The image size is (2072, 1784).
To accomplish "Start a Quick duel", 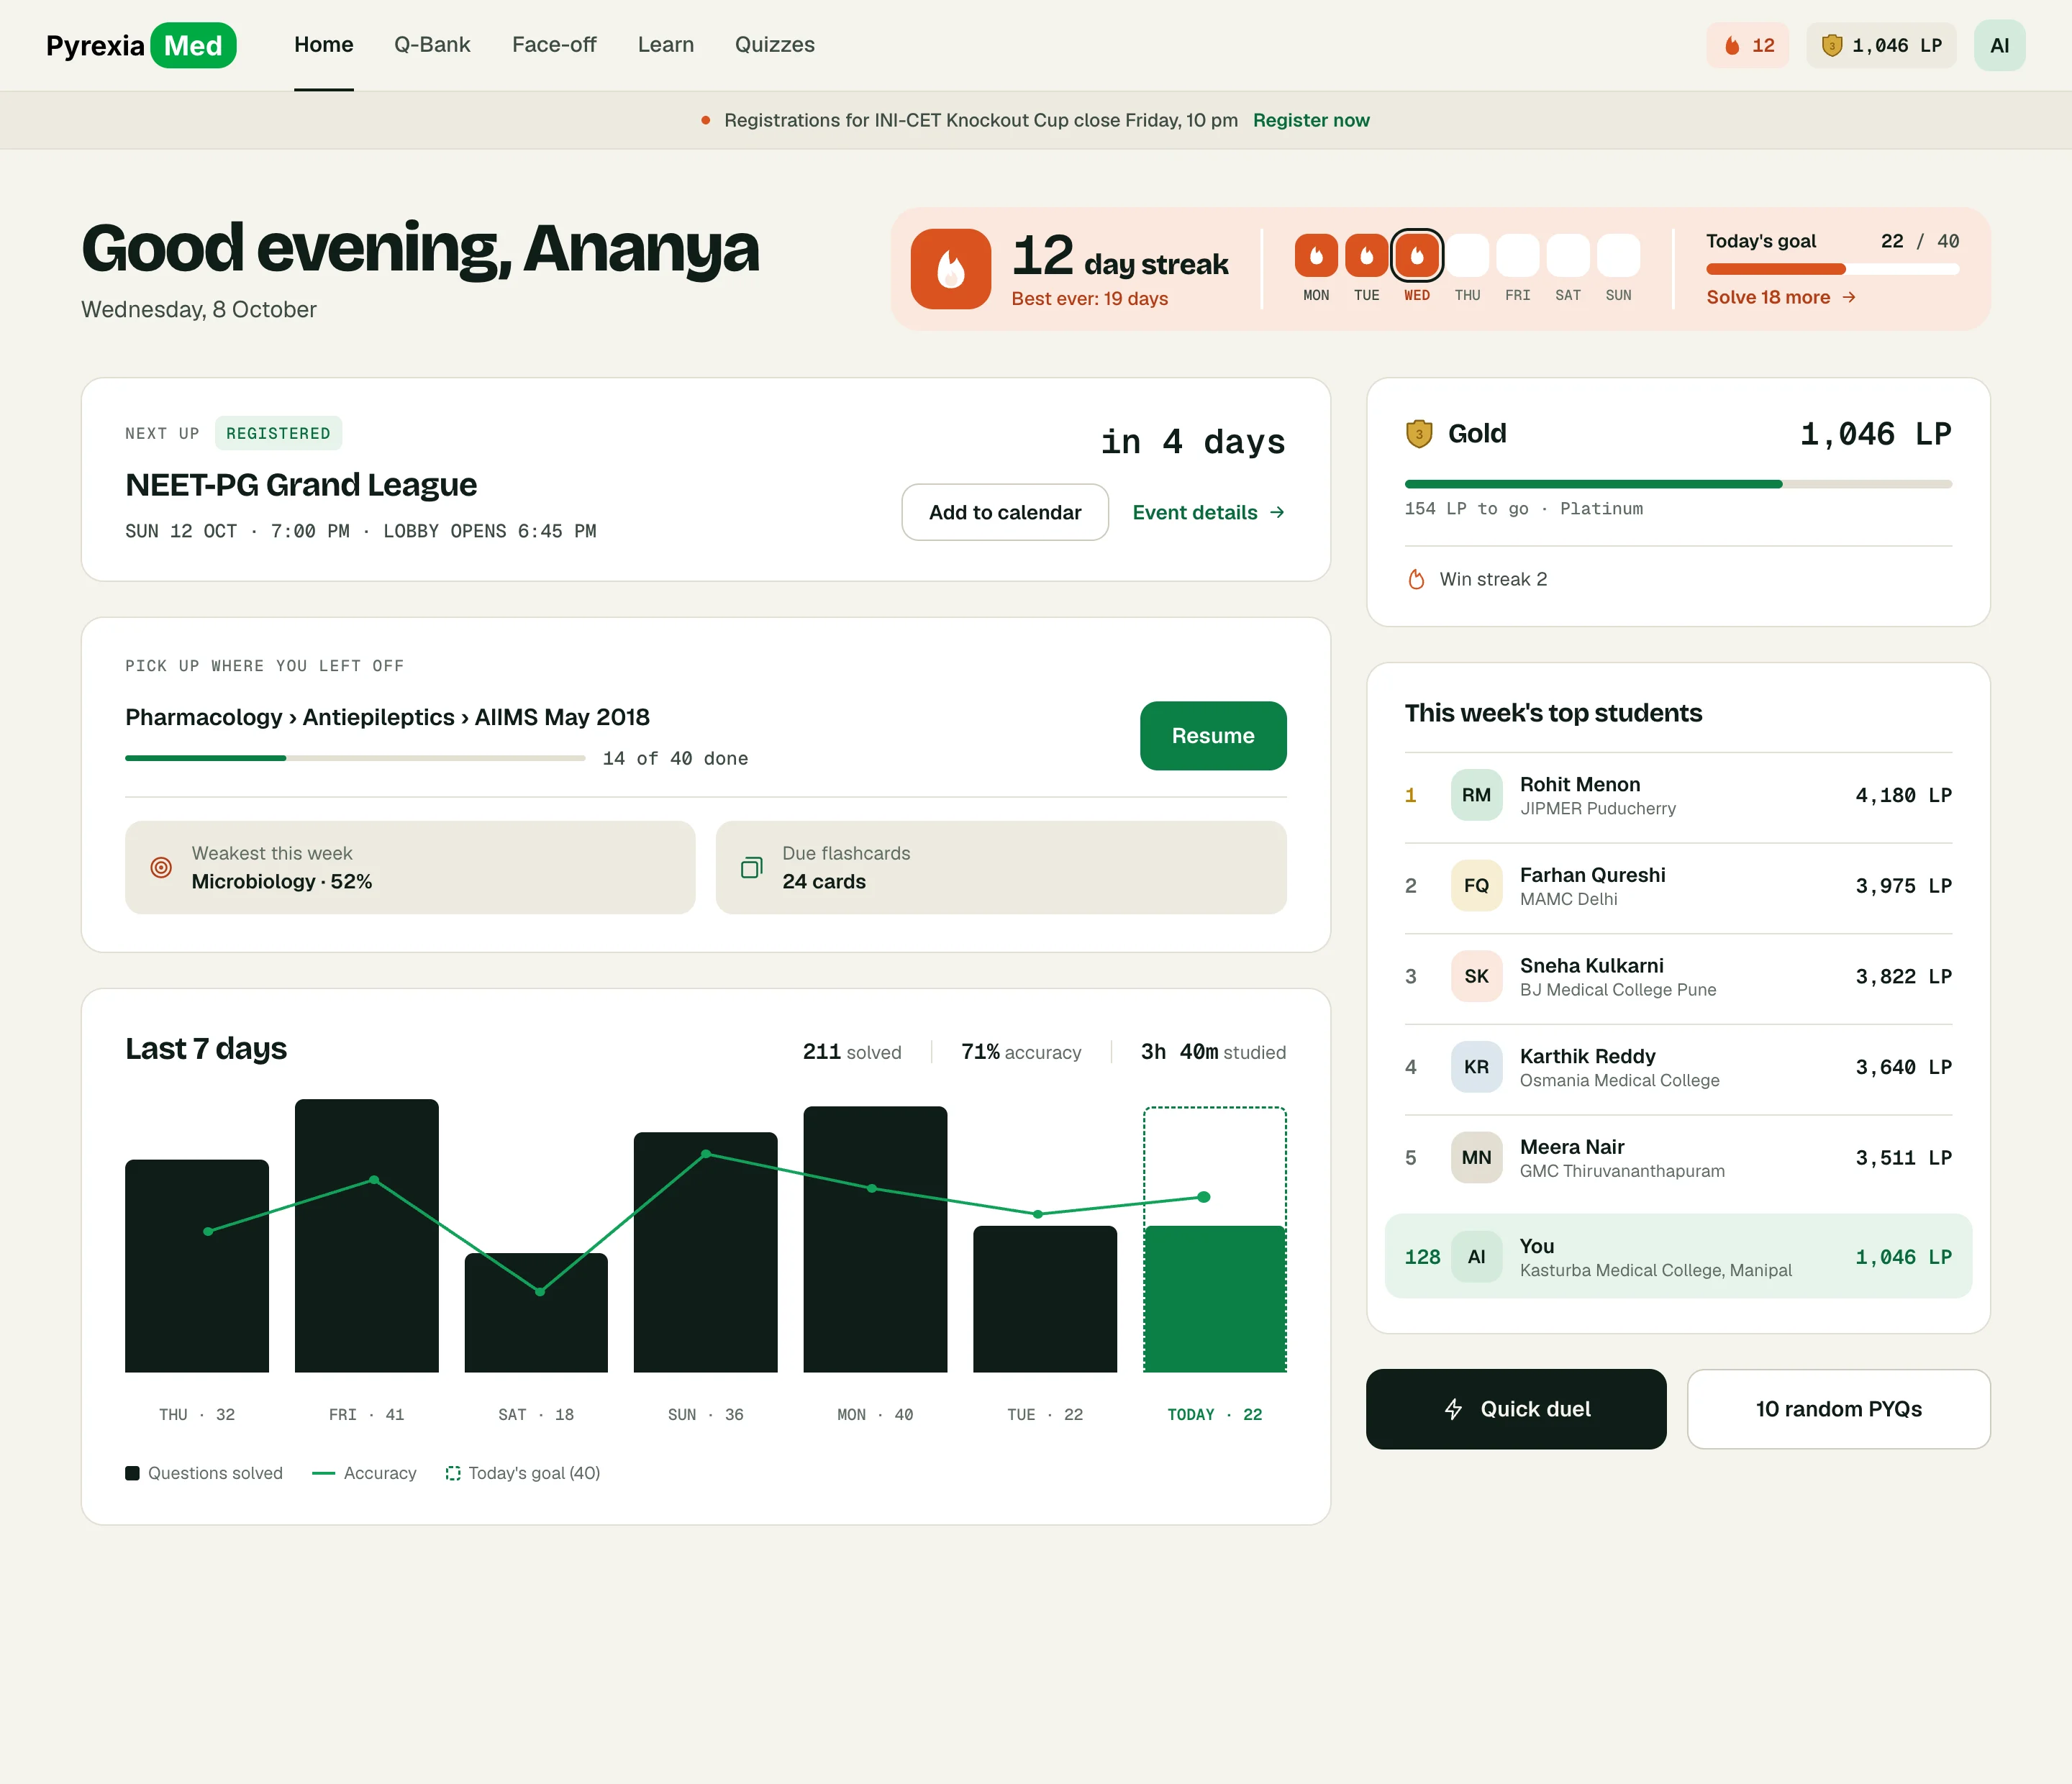I will 1516,1409.
